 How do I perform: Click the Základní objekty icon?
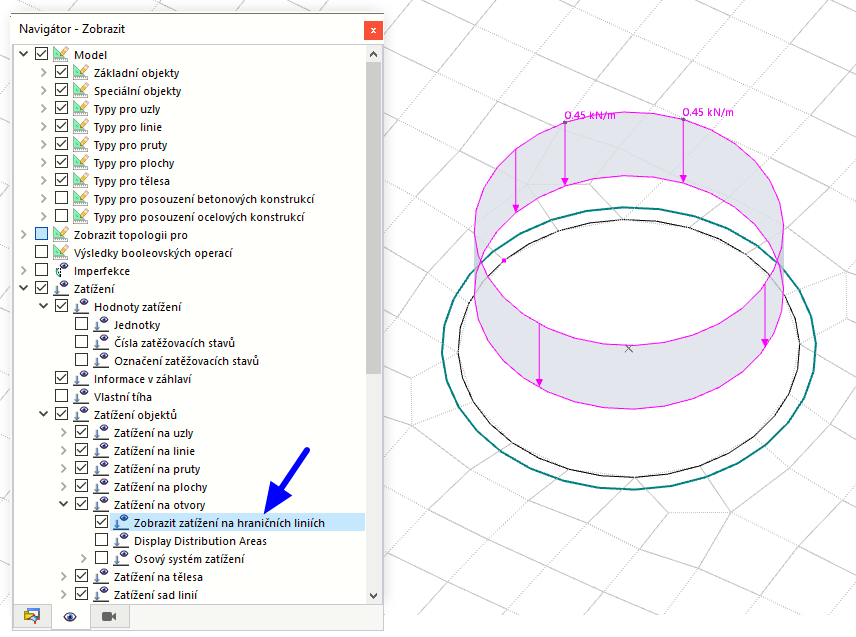pos(81,72)
